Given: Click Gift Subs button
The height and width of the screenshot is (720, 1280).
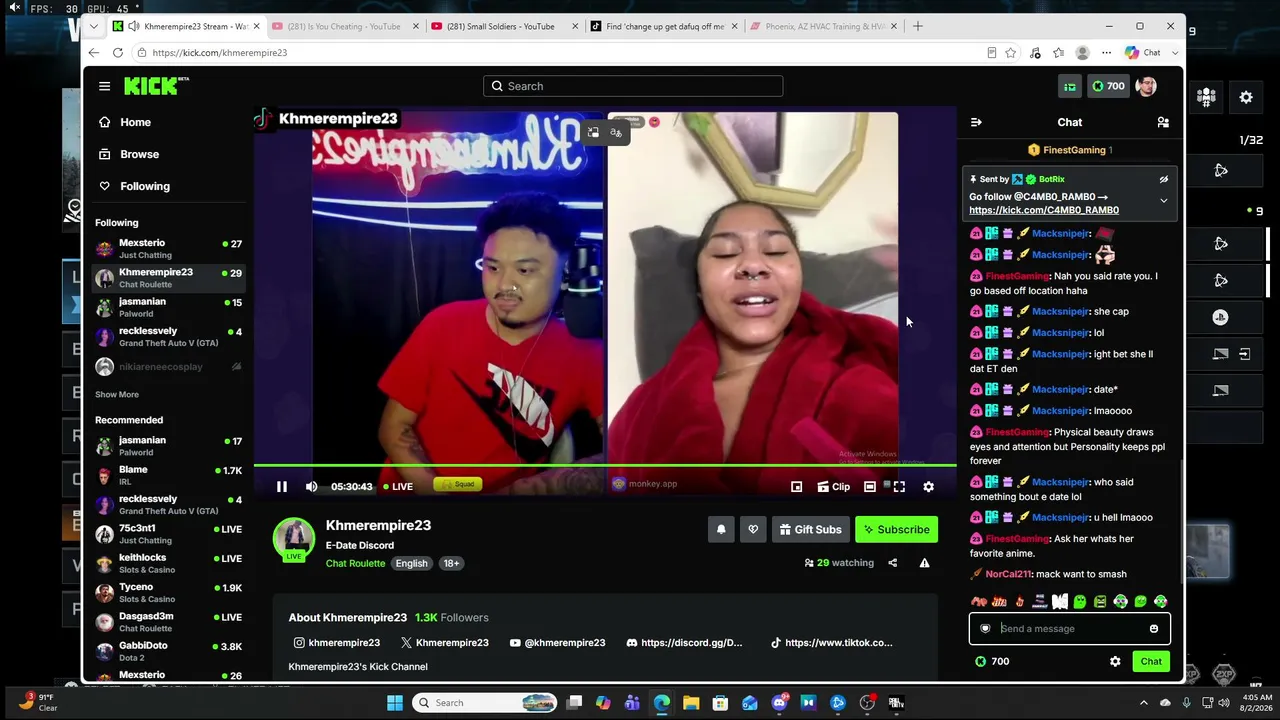Looking at the screenshot, I should pos(811,530).
